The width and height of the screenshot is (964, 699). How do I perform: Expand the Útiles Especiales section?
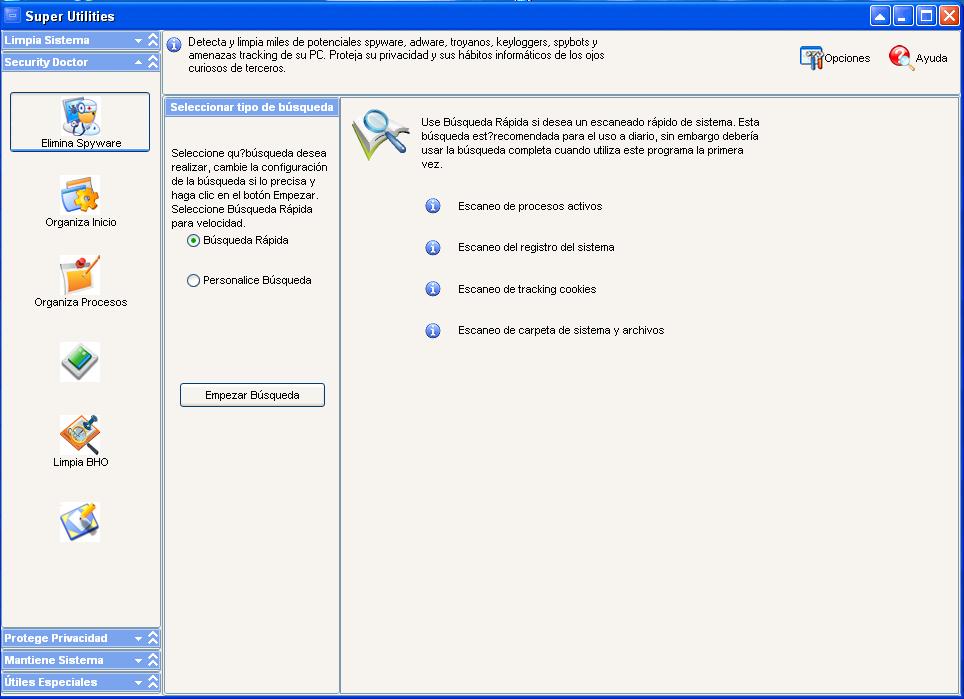tap(81, 682)
